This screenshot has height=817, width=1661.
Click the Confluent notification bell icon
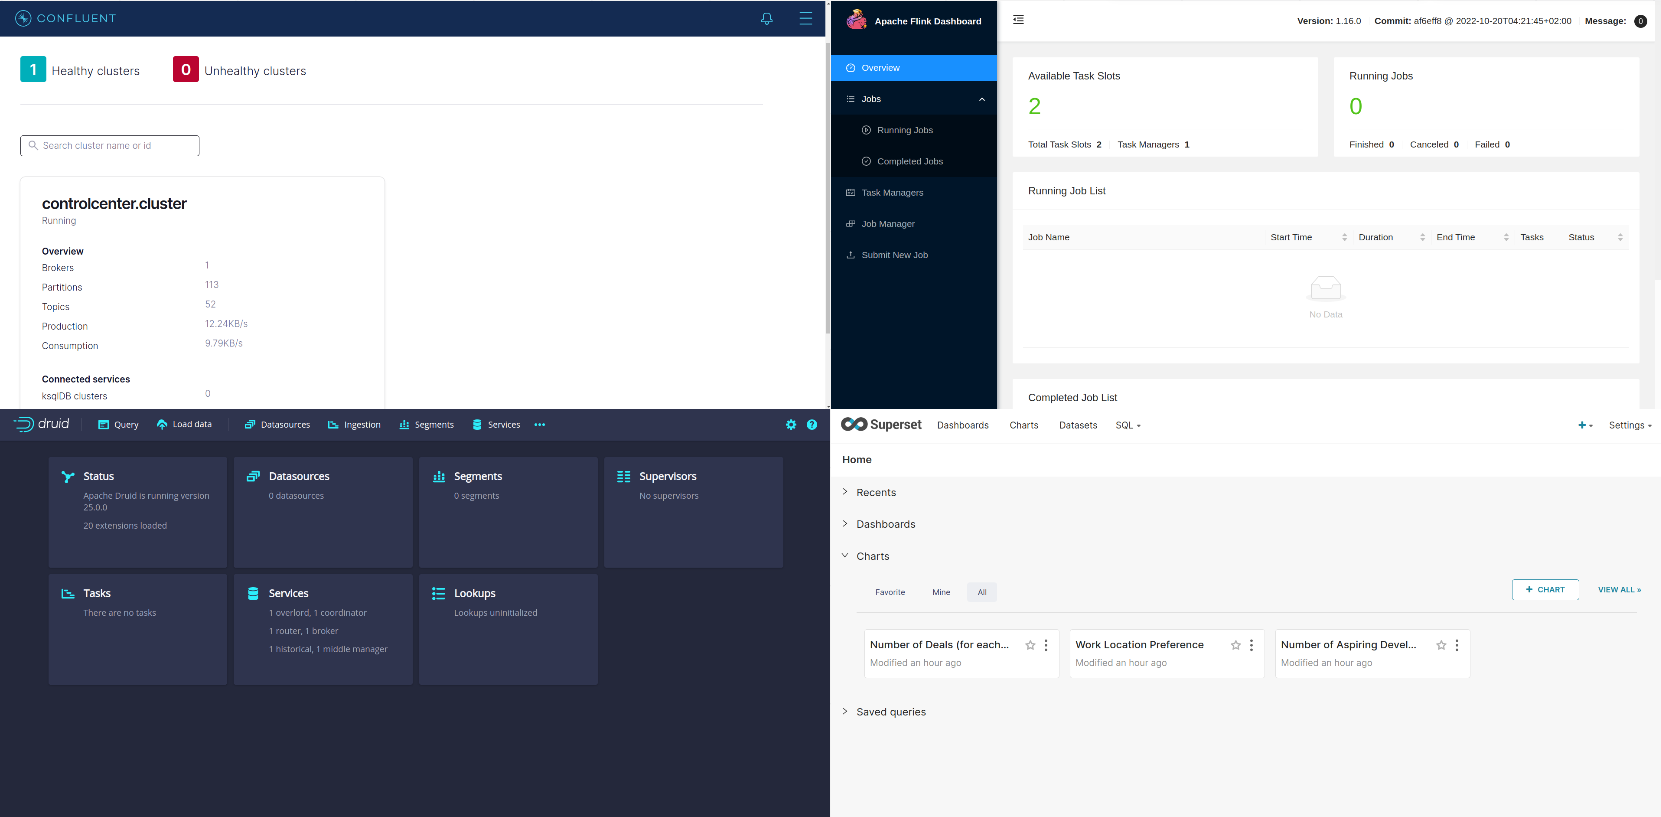(x=766, y=18)
